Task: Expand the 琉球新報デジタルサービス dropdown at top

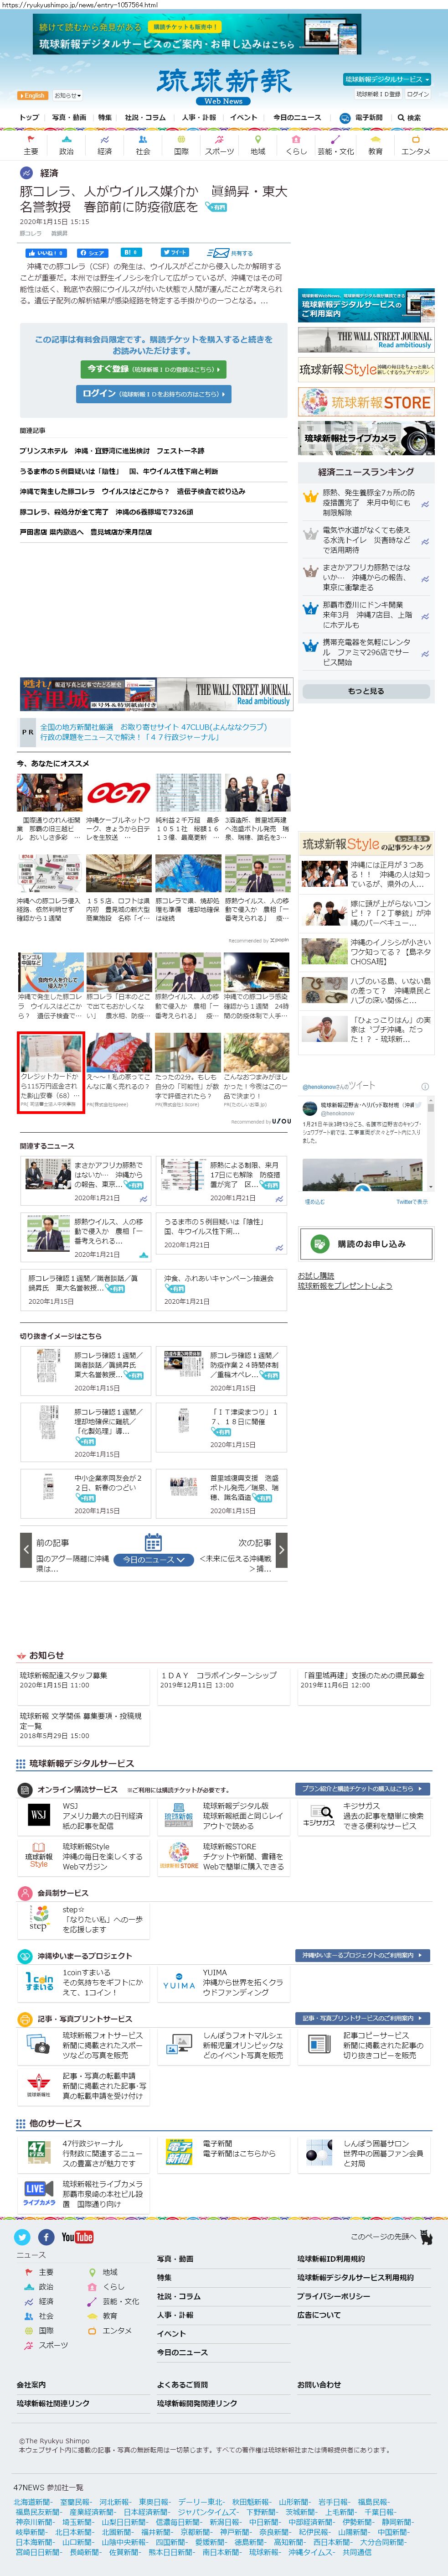Action: click(387, 79)
